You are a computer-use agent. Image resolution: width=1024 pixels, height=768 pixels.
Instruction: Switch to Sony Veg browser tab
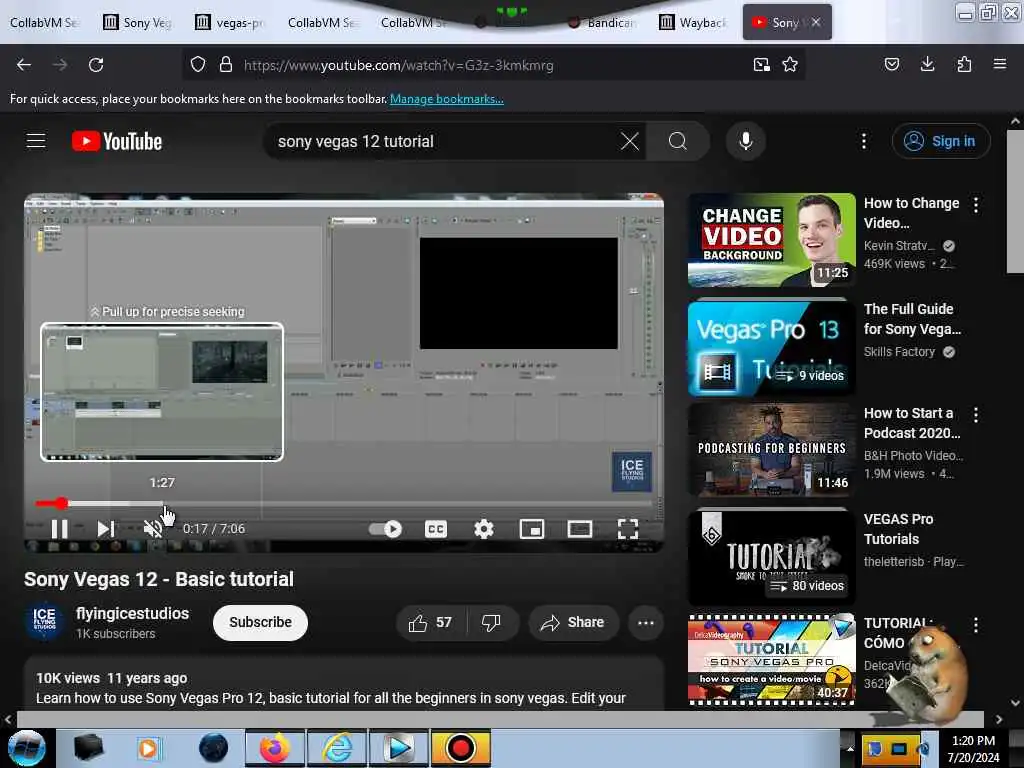point(138,23)
